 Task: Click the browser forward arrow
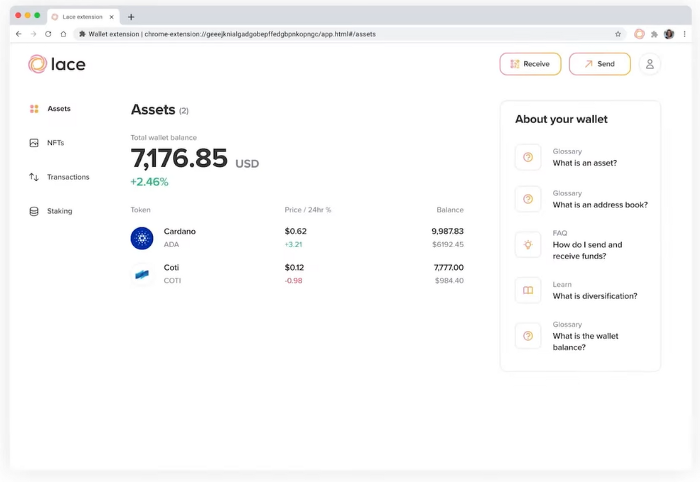click(33, 34)
